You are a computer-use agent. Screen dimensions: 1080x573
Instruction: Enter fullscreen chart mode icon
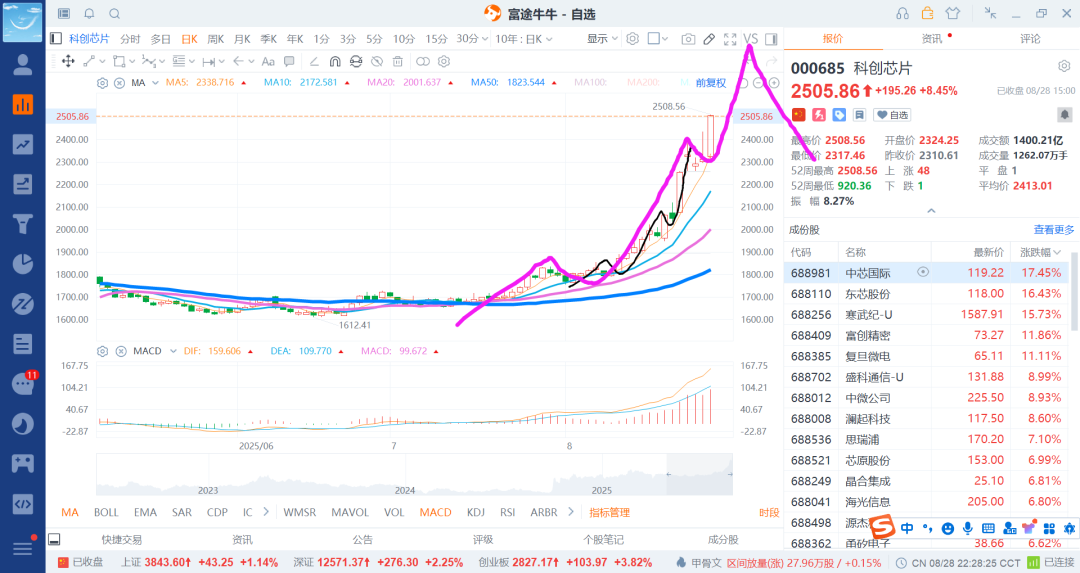(x=730, y=39)
